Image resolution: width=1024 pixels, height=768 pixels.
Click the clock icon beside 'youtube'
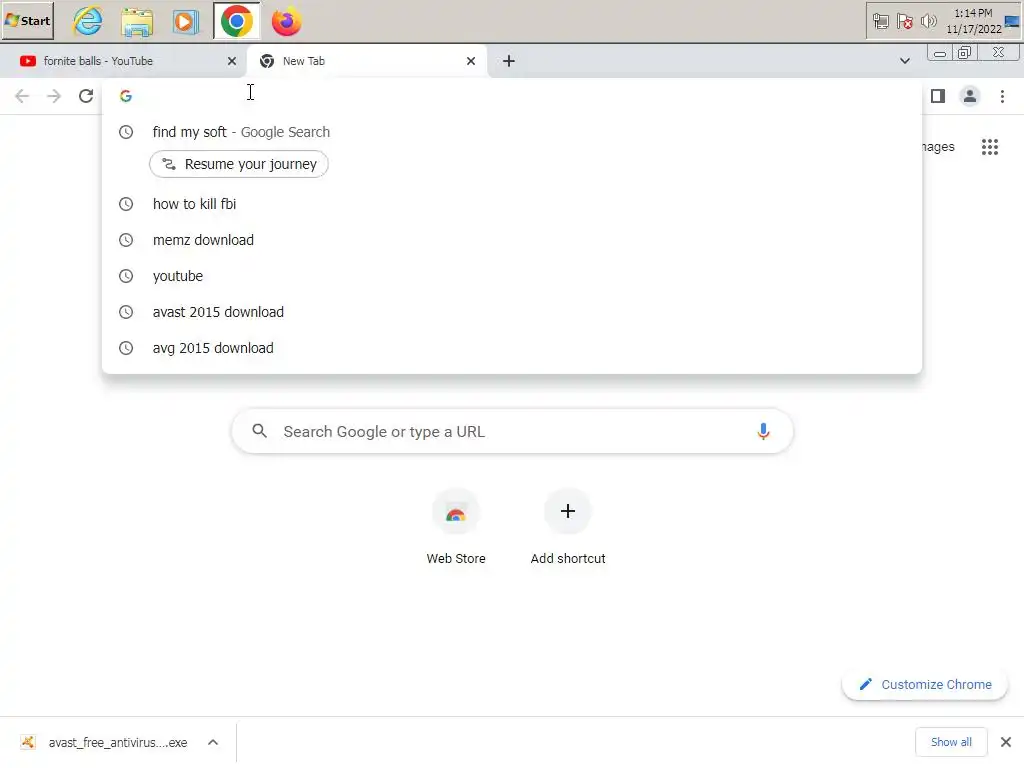[x=126, y=276]
